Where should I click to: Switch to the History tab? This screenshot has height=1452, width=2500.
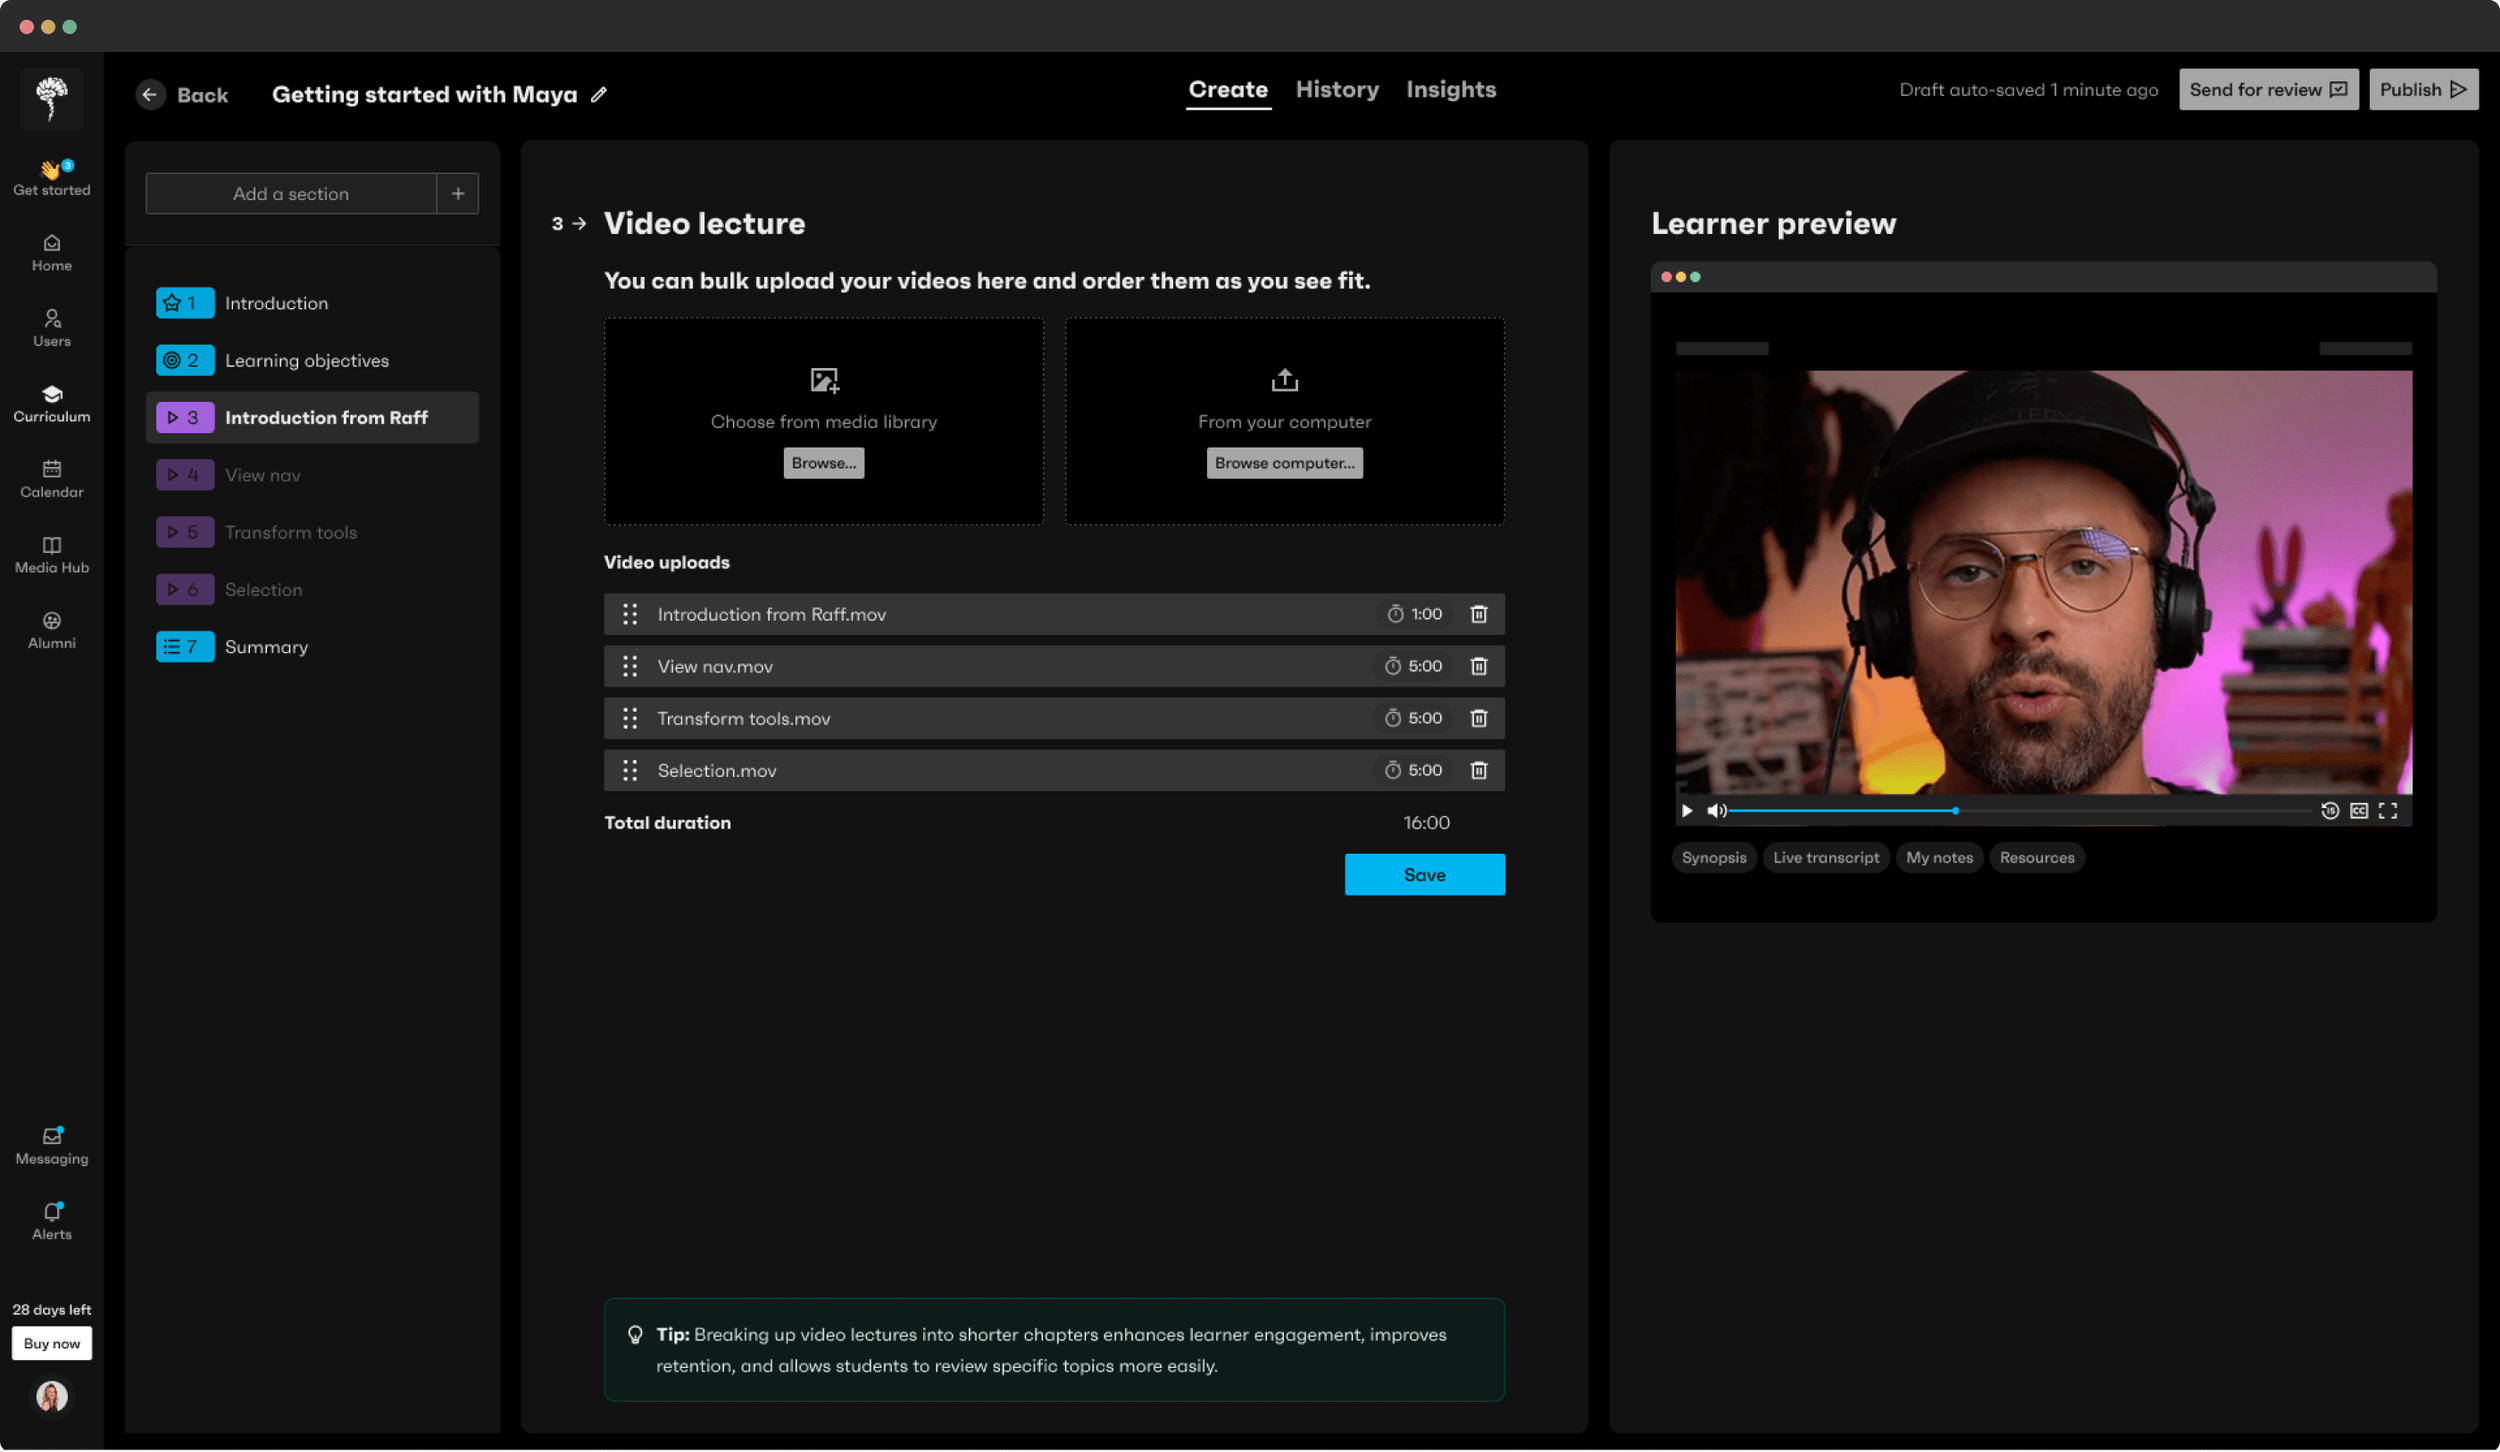(1337, 89)
